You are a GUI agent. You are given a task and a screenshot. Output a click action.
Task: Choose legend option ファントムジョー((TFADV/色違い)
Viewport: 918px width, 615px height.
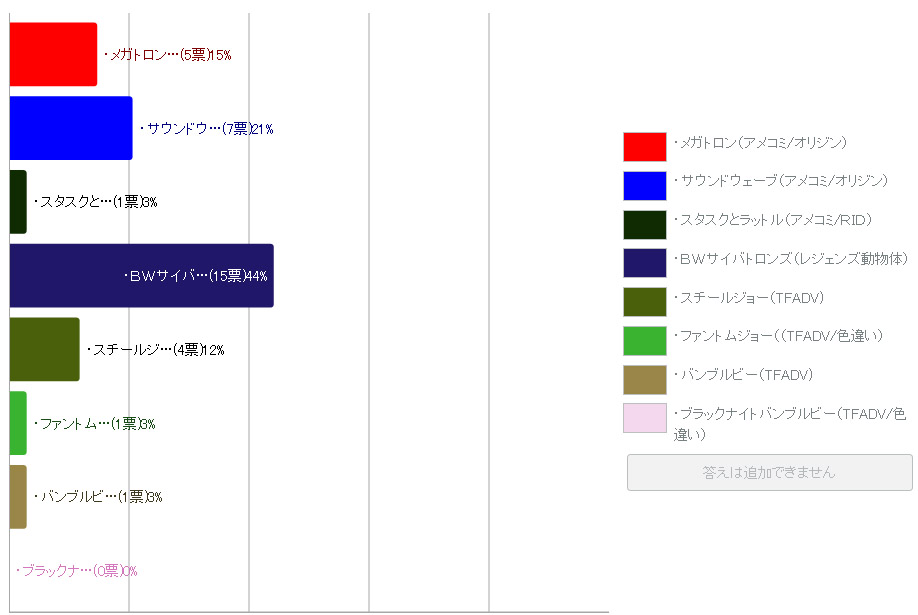tap(778, 336)
